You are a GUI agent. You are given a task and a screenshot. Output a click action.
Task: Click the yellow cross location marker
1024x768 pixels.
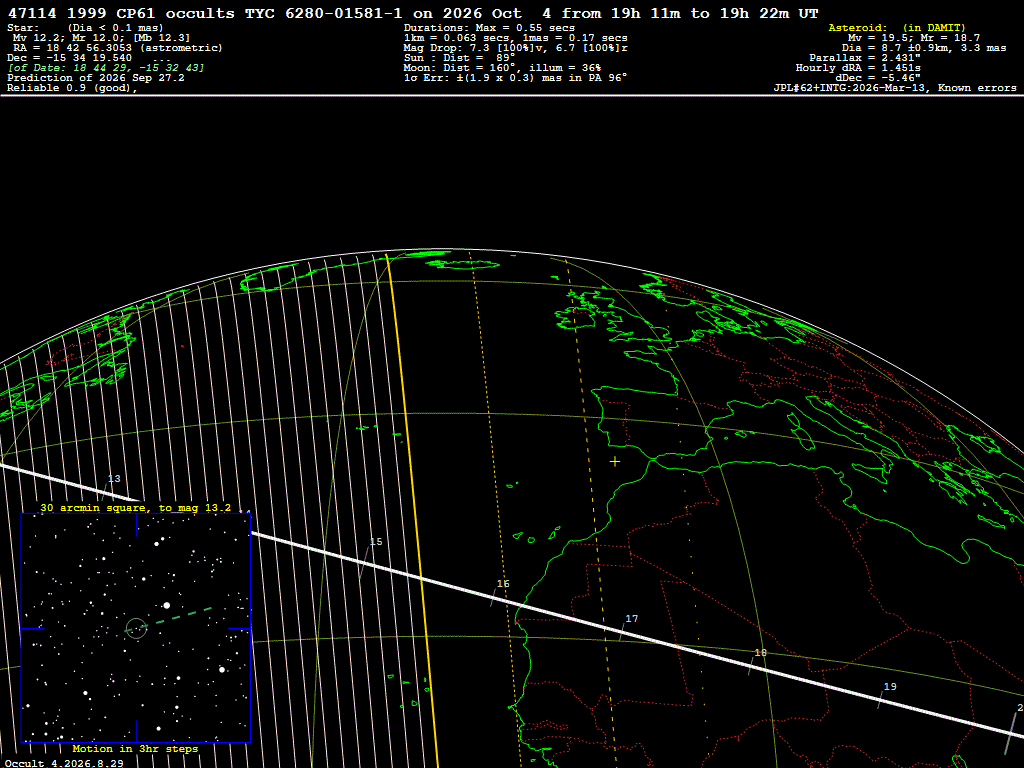[x=615, y=462]
